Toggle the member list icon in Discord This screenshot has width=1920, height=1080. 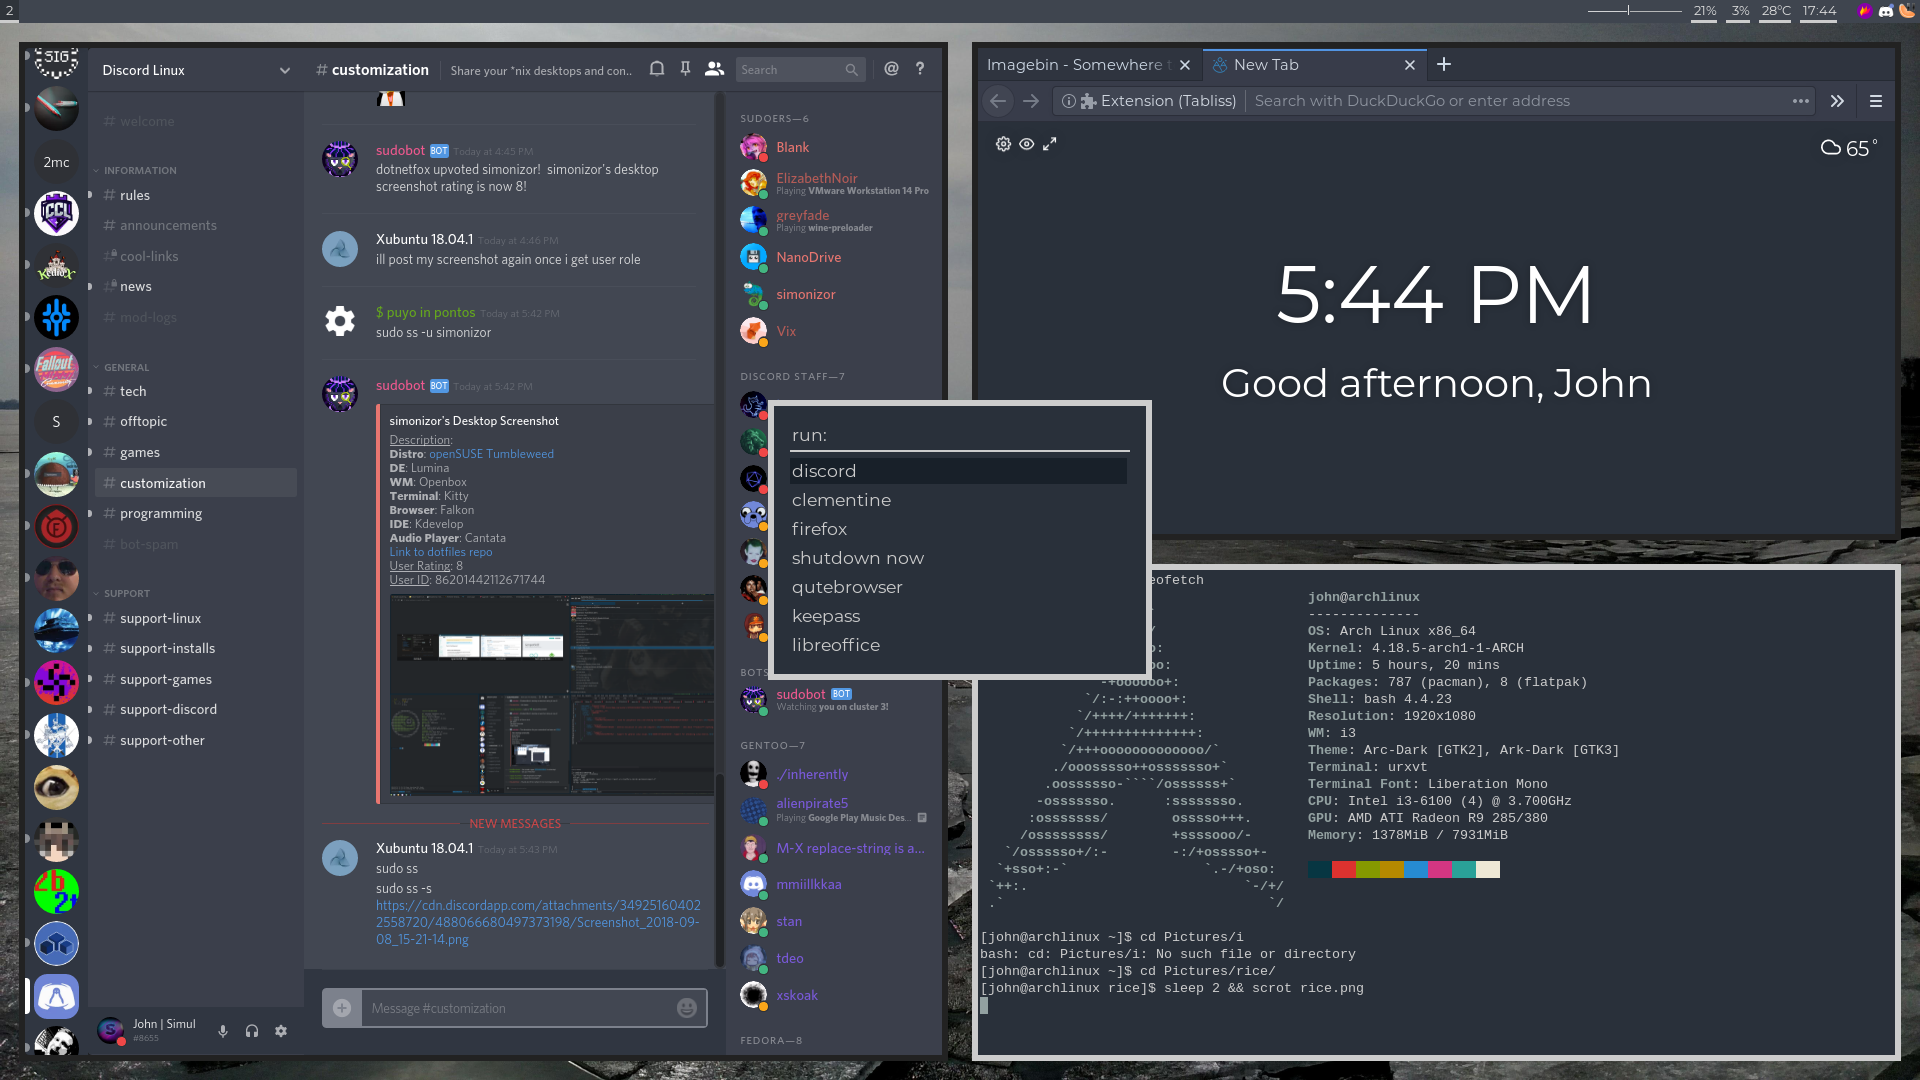714,69
